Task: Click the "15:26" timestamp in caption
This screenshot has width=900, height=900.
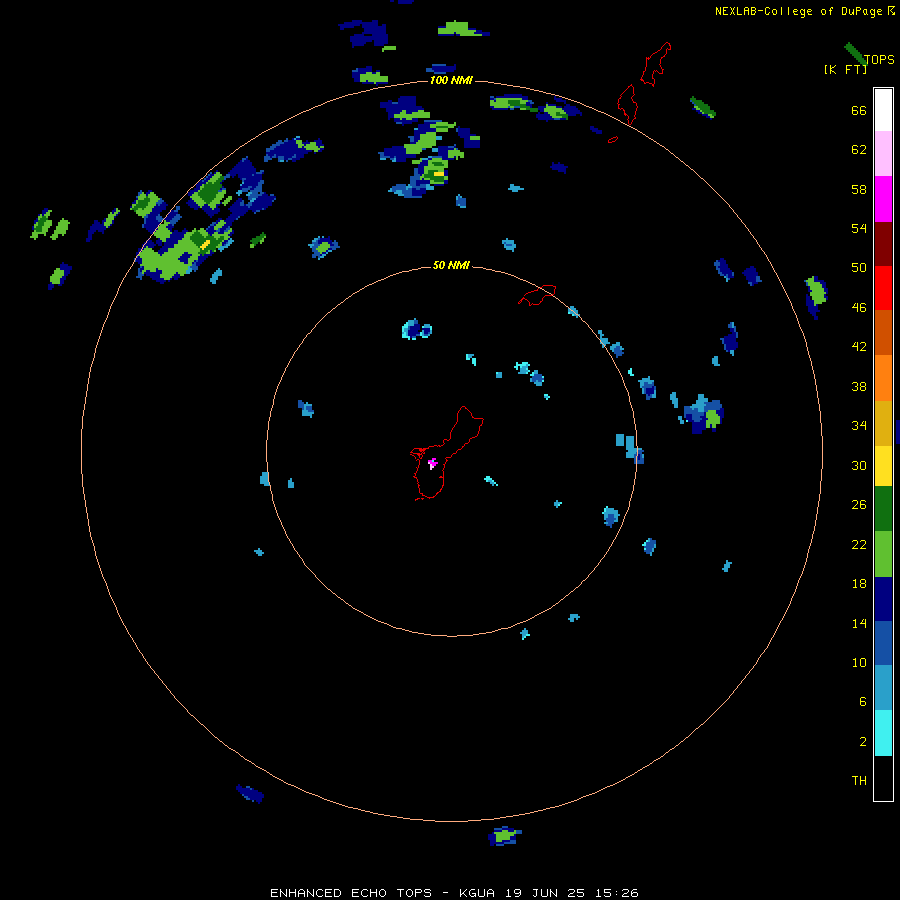Action: [616, 893]
